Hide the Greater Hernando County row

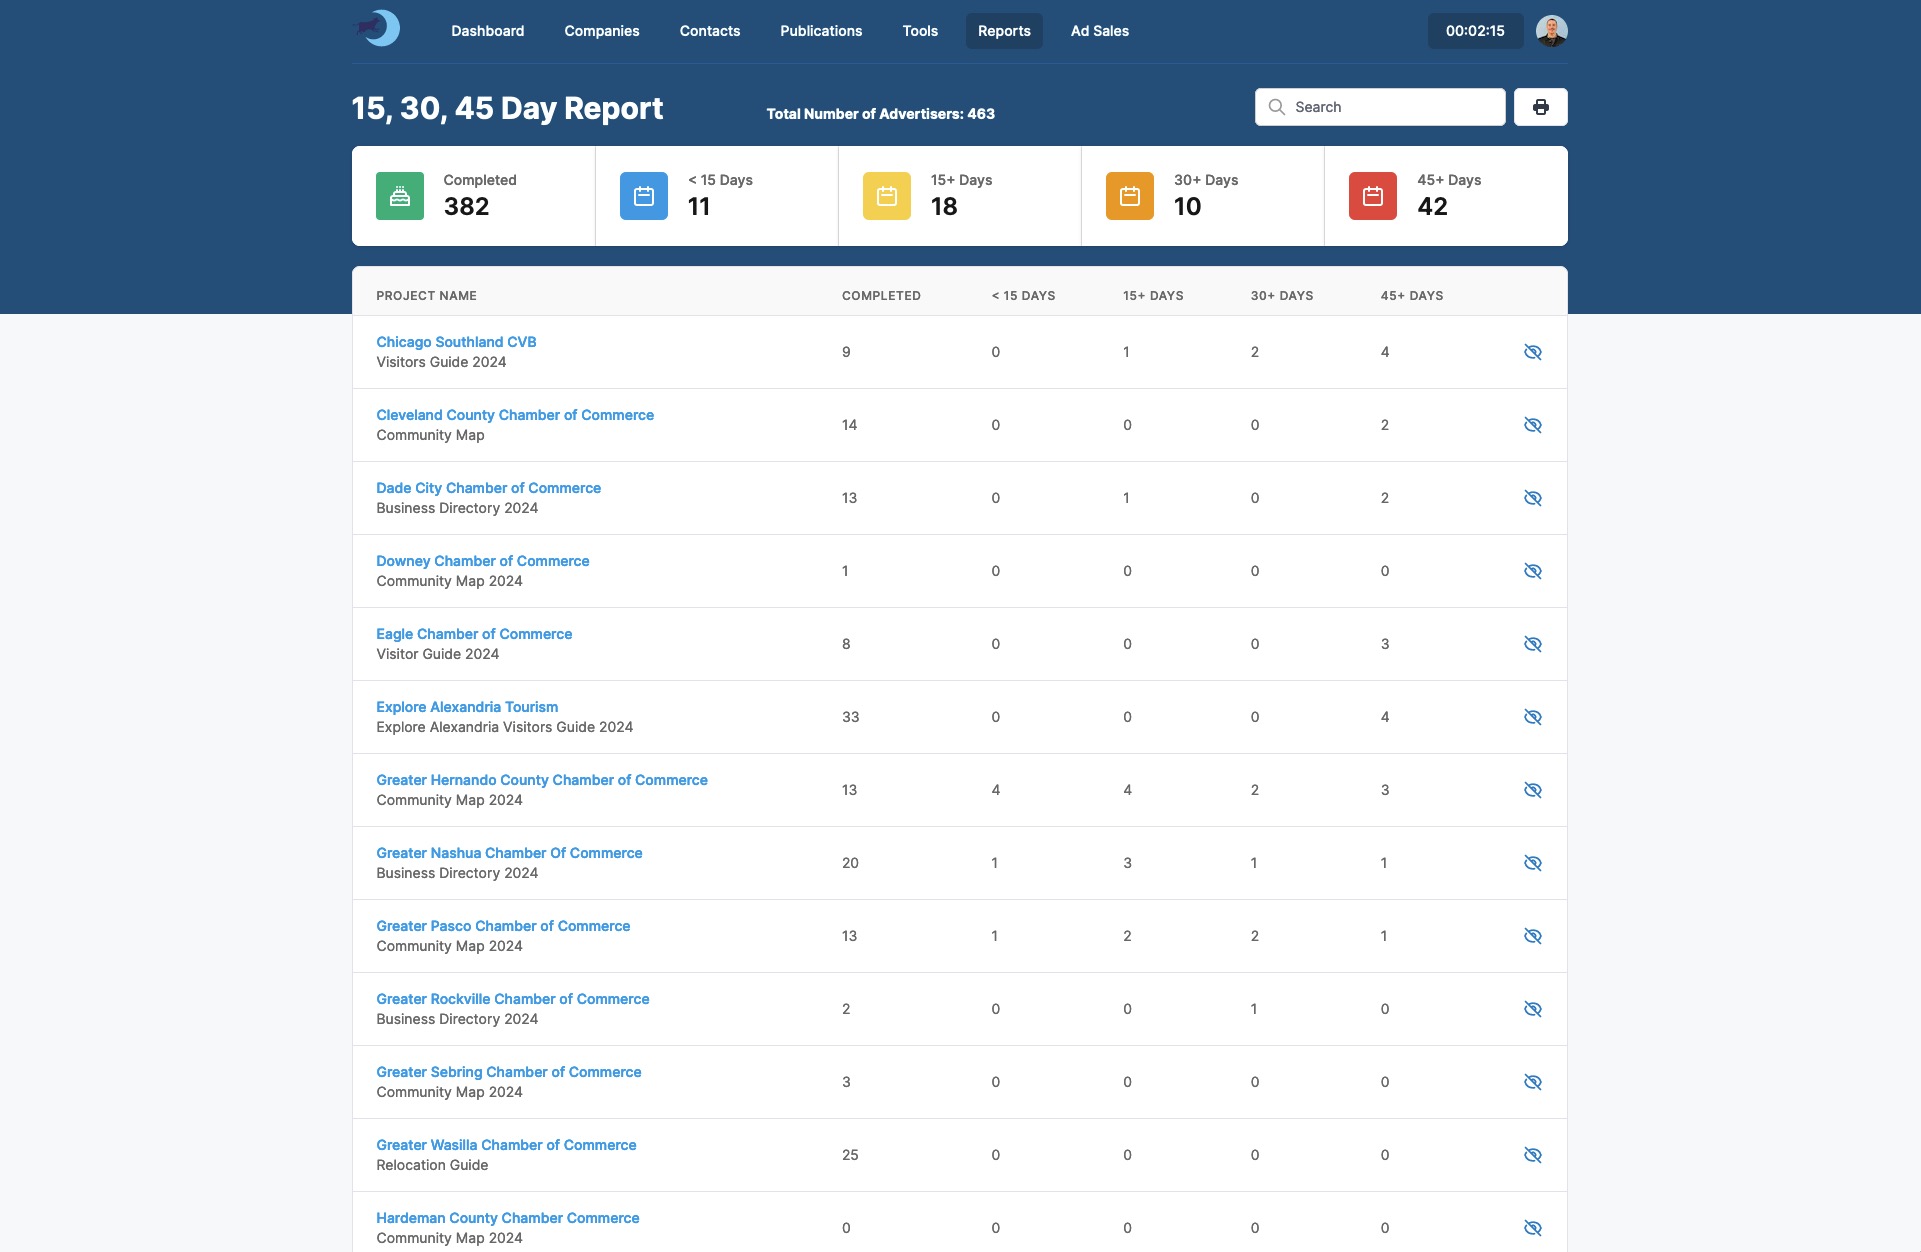1532,790
